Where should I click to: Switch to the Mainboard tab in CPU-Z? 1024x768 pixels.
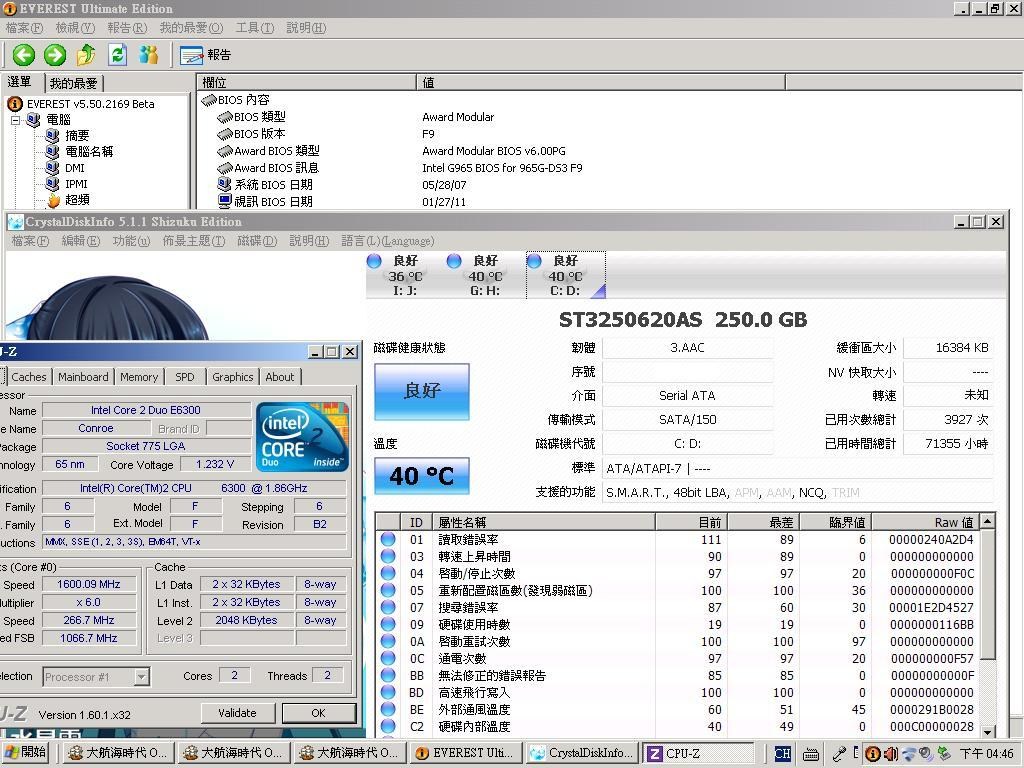[x=83, y=377]
